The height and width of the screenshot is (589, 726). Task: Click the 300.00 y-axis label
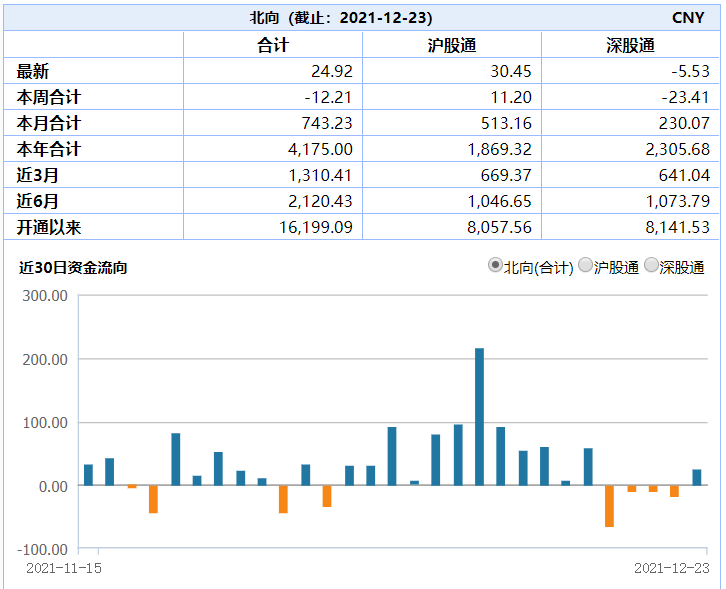click(x=45, y=295)
